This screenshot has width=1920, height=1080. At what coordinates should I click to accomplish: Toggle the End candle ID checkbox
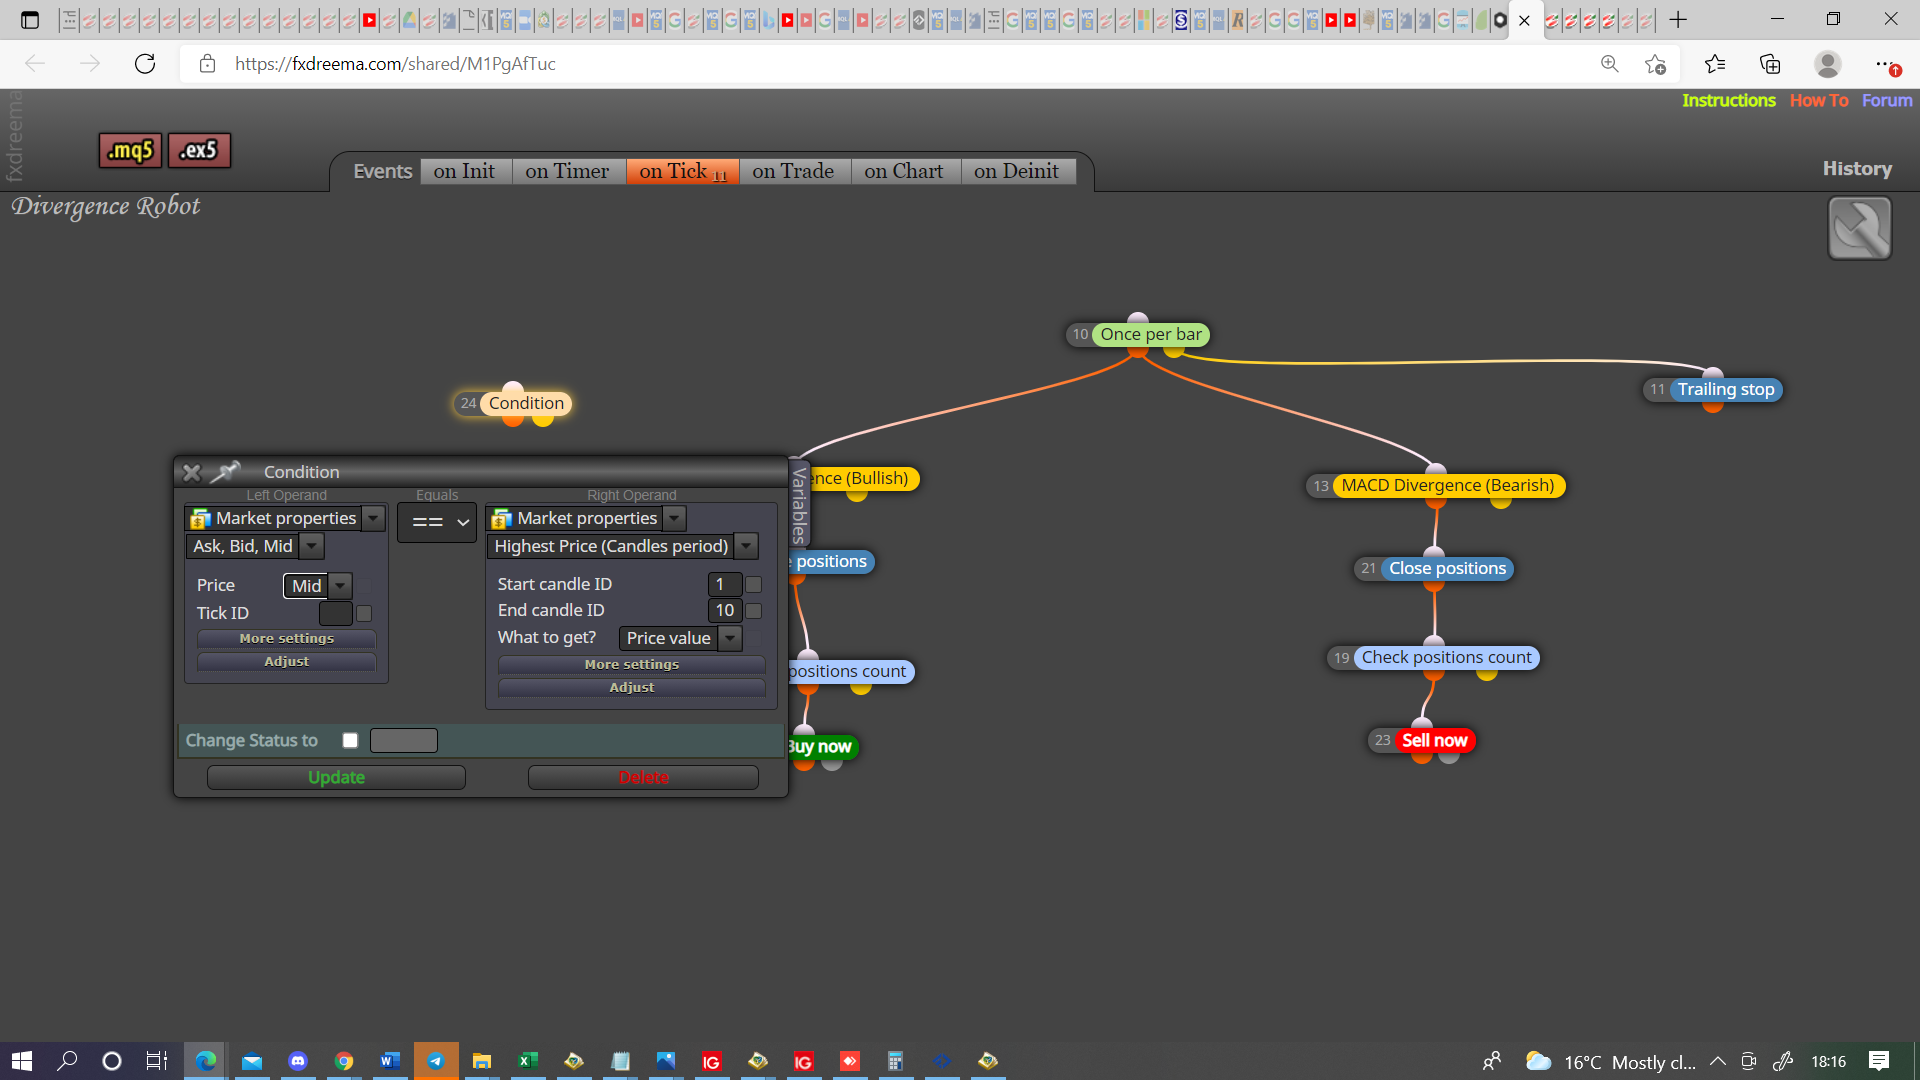pyautogui.click(x=754, y=610)
